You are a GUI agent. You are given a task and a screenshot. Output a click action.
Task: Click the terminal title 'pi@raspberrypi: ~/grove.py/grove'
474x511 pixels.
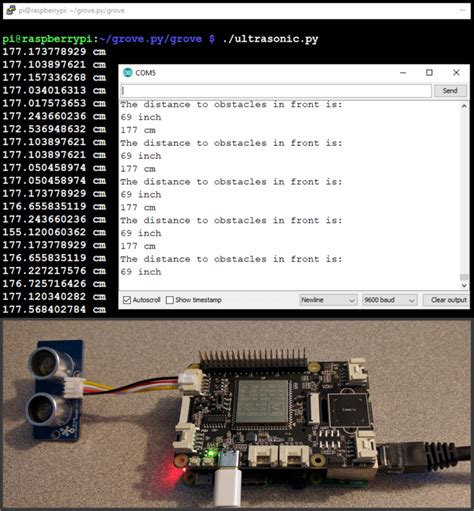point(71,11)
